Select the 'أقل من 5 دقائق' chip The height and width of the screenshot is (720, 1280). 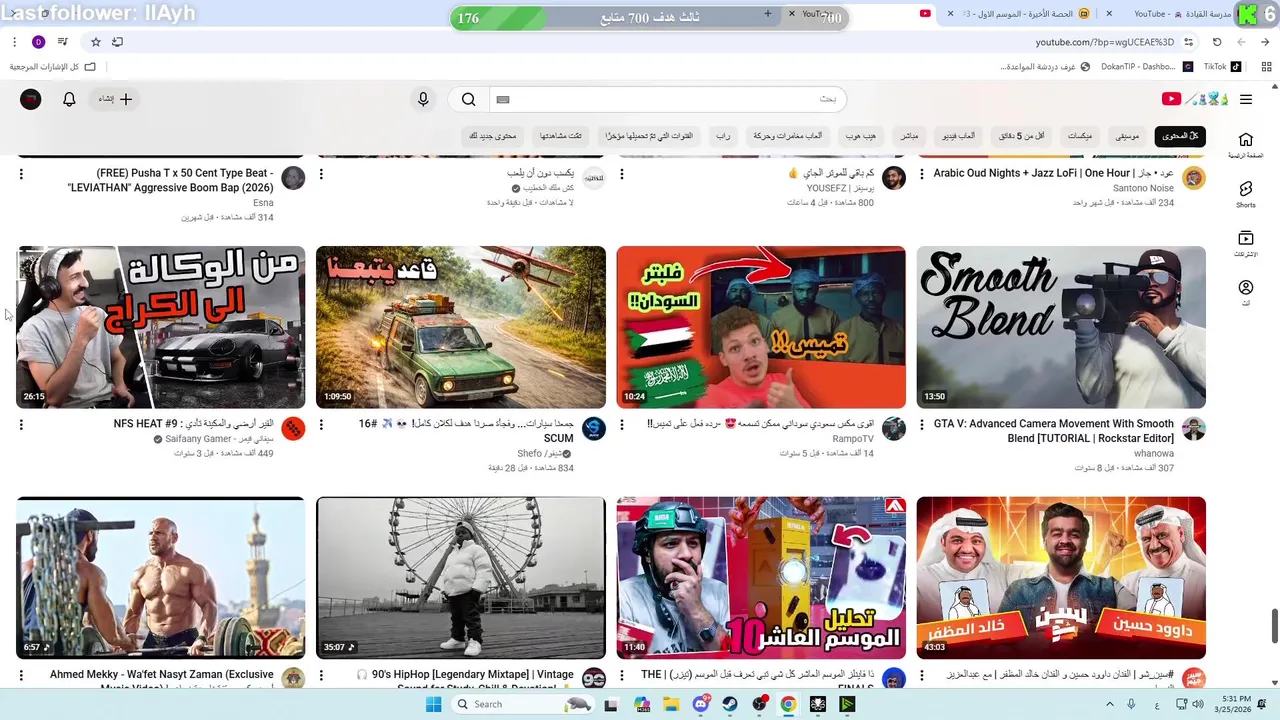(1023, 136)
